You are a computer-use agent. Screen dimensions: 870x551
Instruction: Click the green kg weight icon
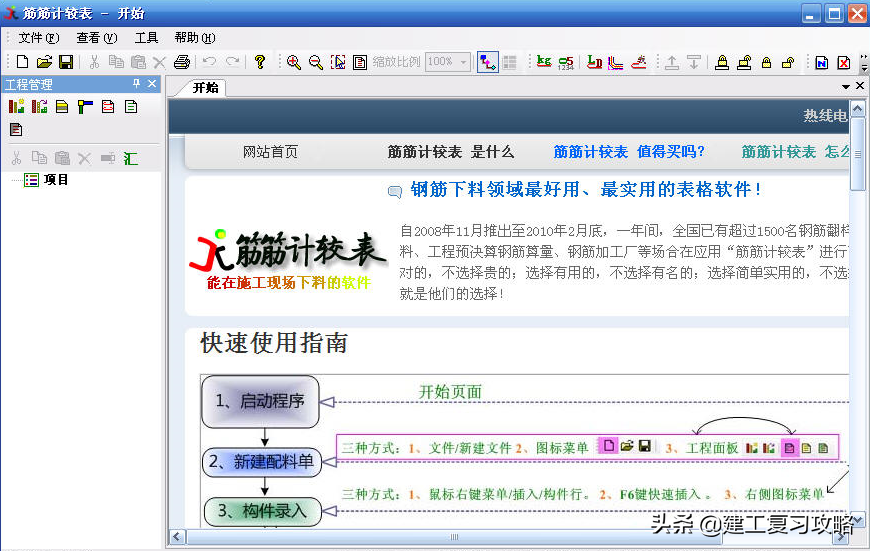tap(544, 62)
